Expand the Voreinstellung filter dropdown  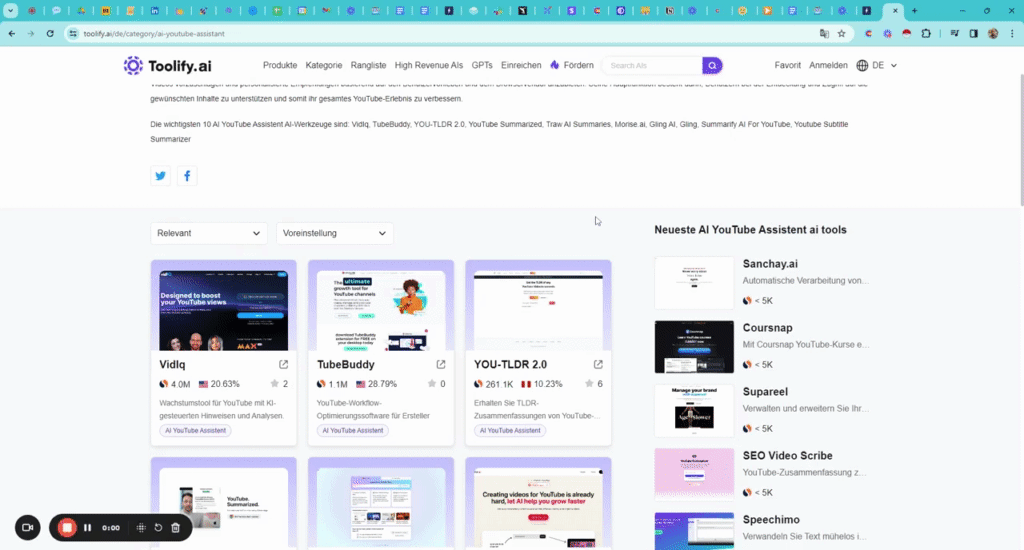(x=335, y=233)
